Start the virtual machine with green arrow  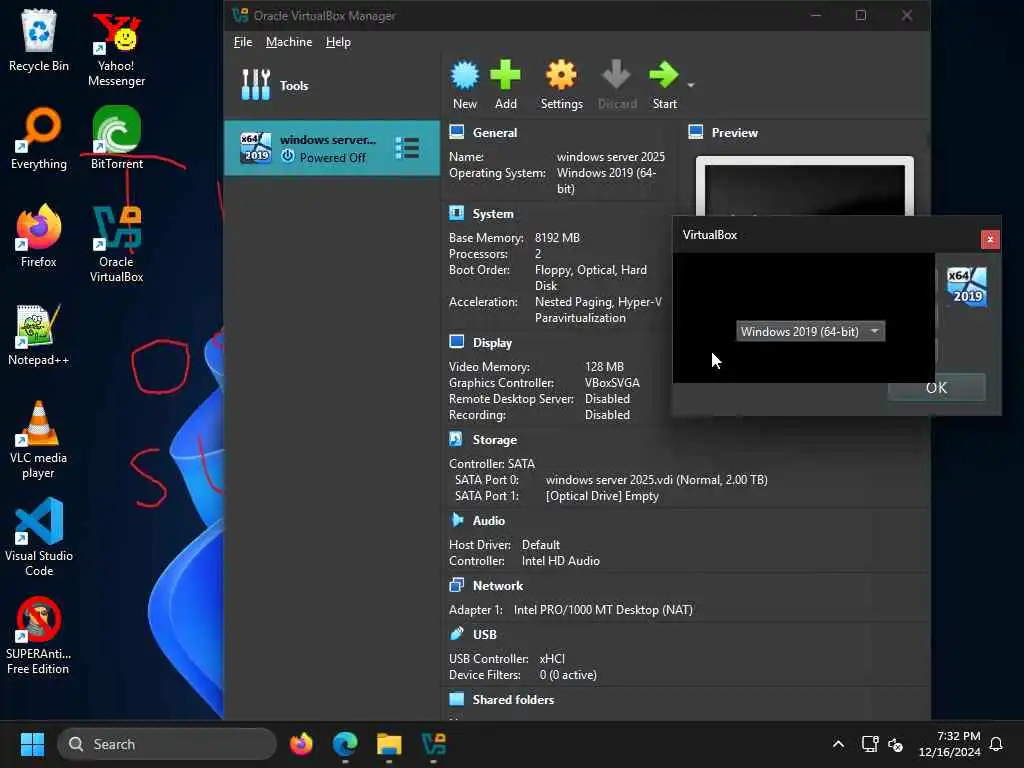point(664,75)
